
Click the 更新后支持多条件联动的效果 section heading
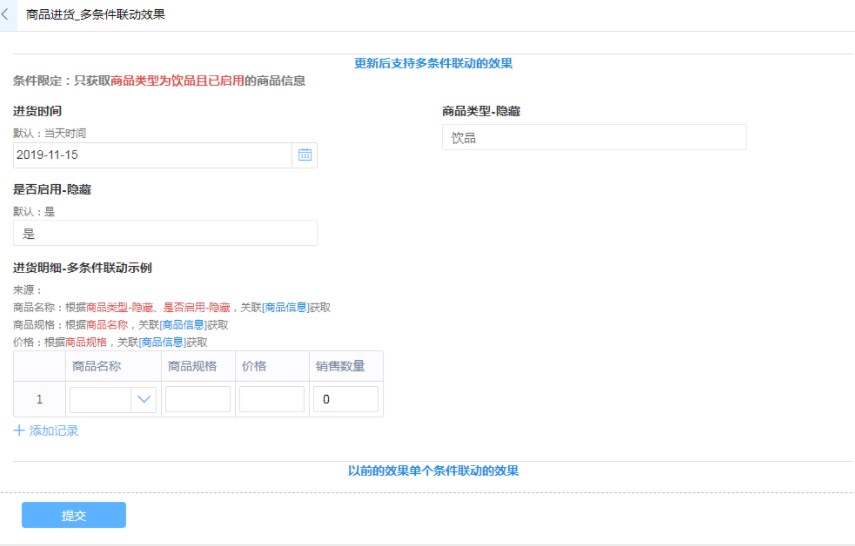433,63
